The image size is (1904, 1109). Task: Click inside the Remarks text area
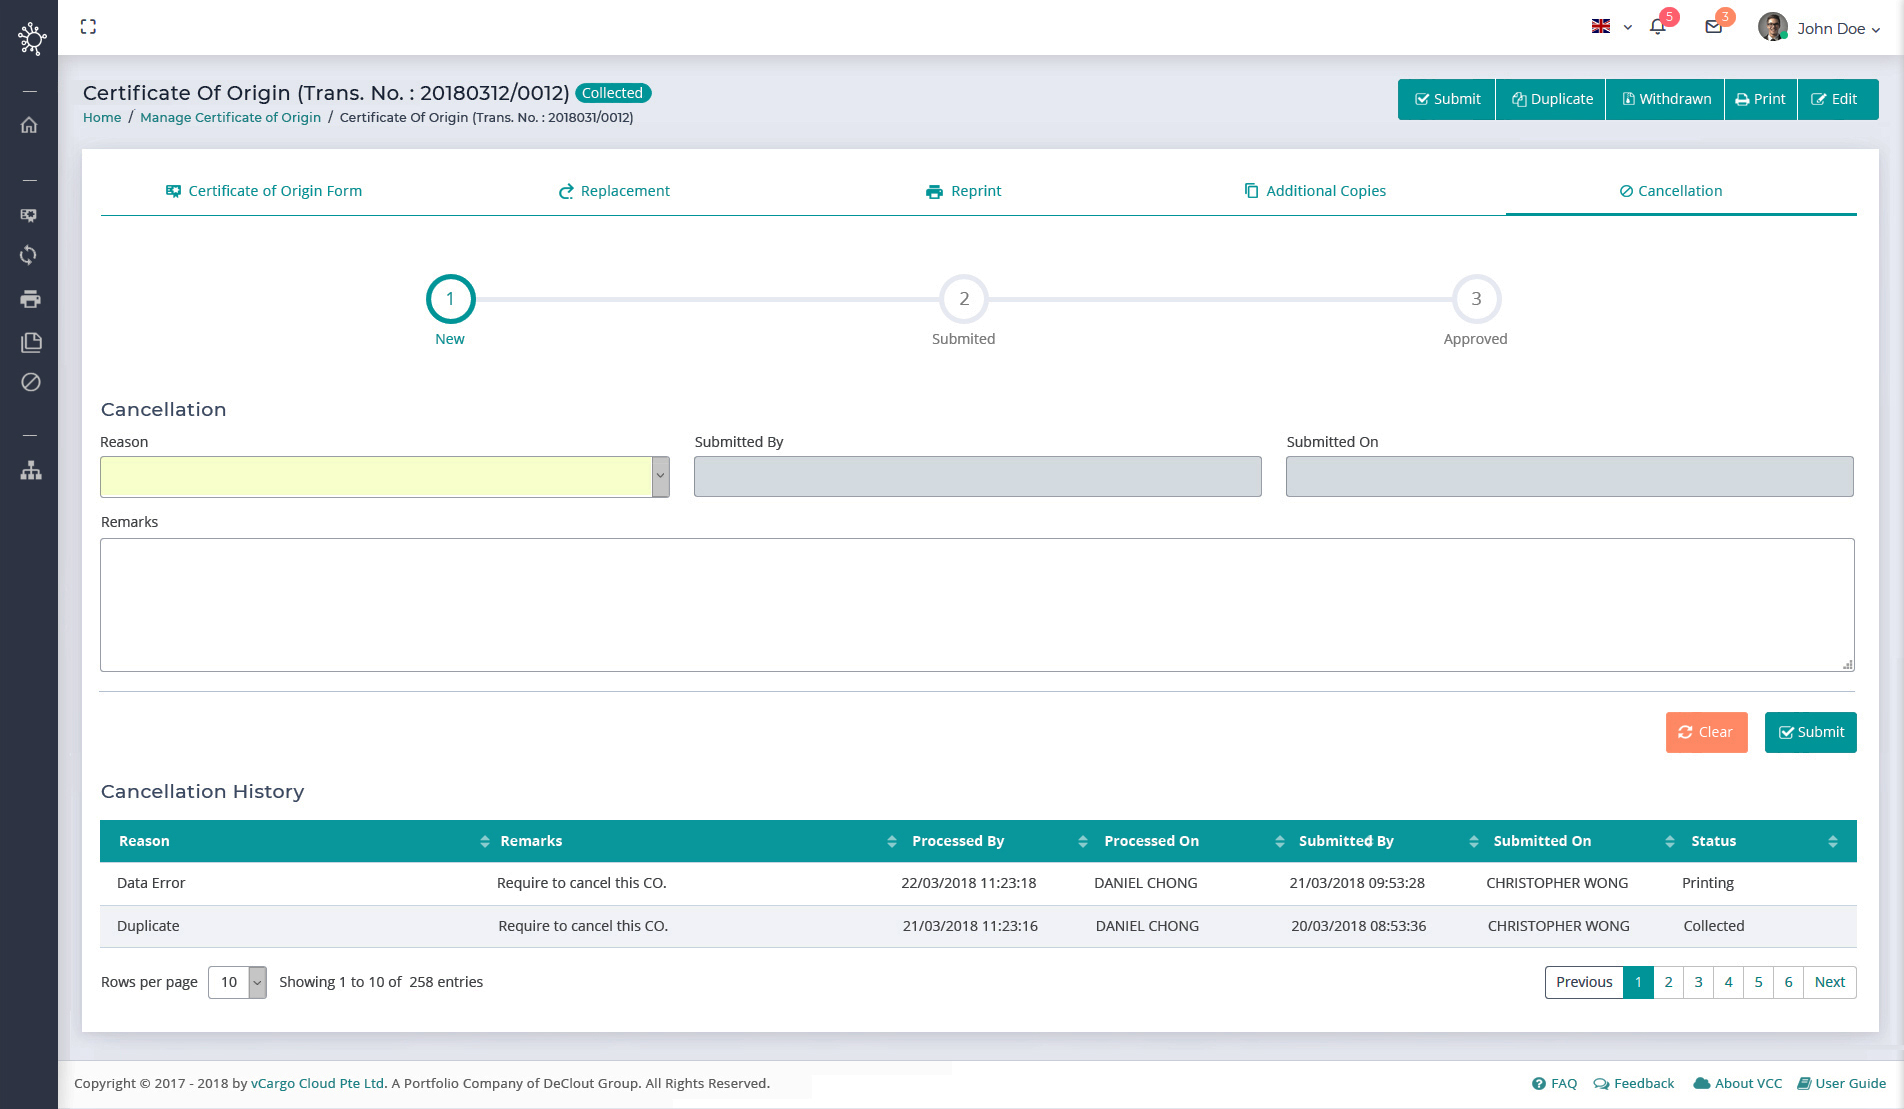click(976, 605)
